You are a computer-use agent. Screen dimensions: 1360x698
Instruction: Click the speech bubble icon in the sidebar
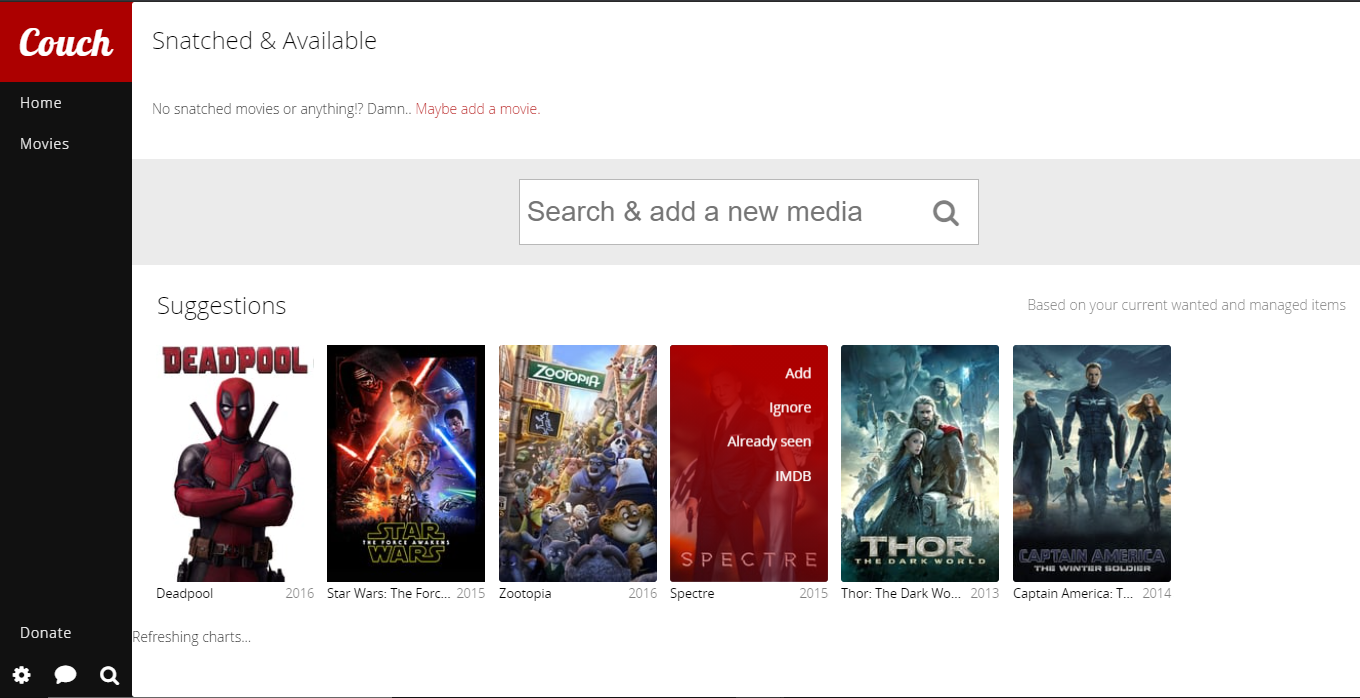coord(65,675)
